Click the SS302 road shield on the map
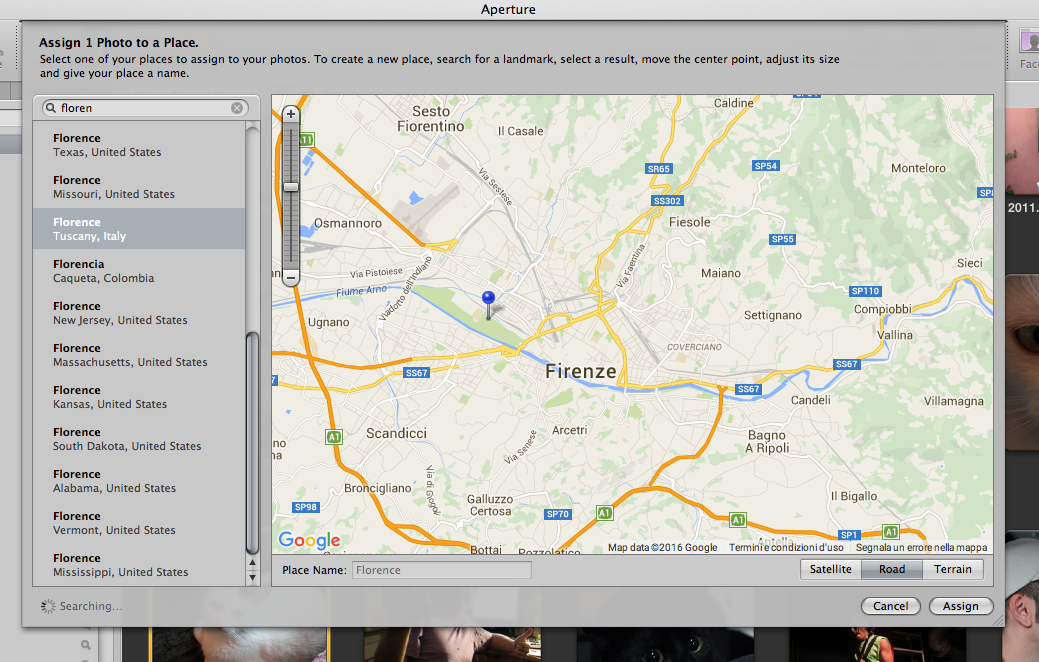Screen dimensions: 1039x662 (x=667, y=201)
